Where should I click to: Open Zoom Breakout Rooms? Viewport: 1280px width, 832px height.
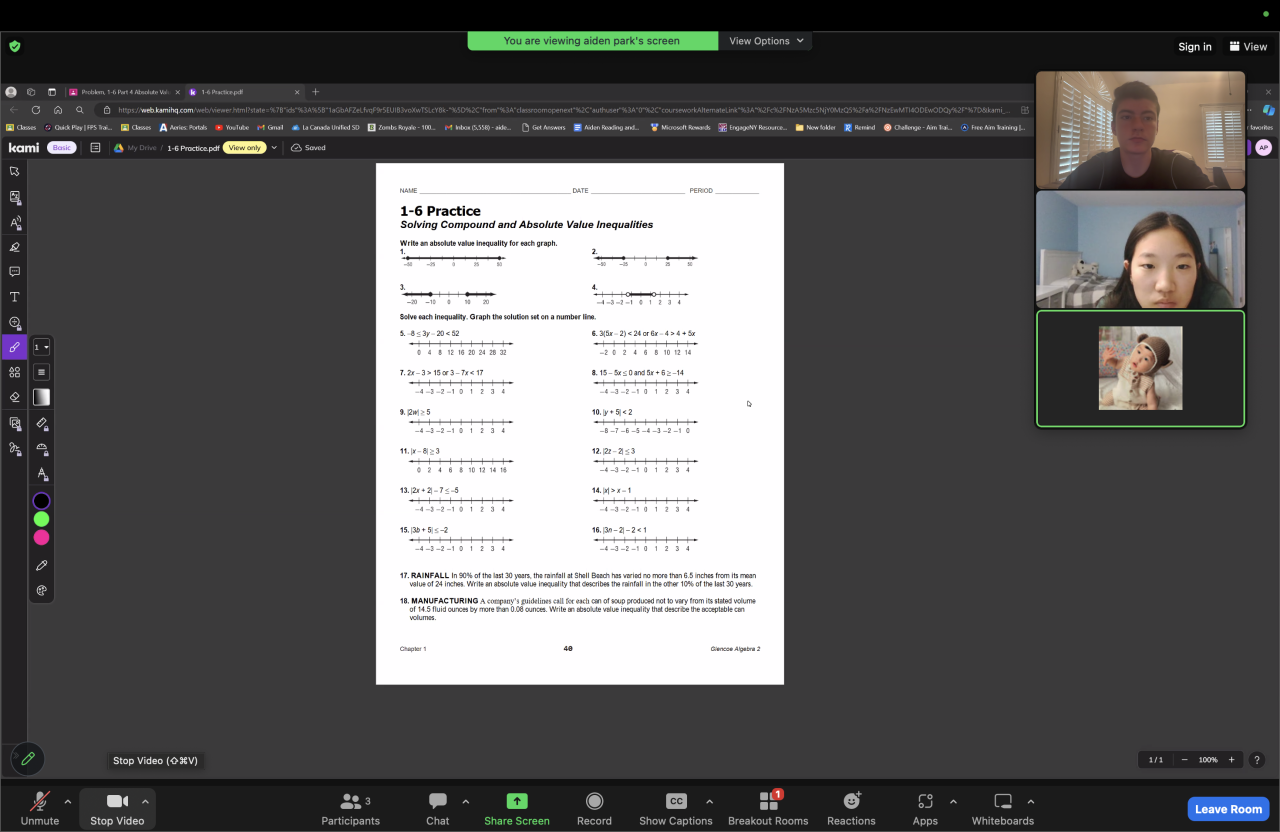768,809
